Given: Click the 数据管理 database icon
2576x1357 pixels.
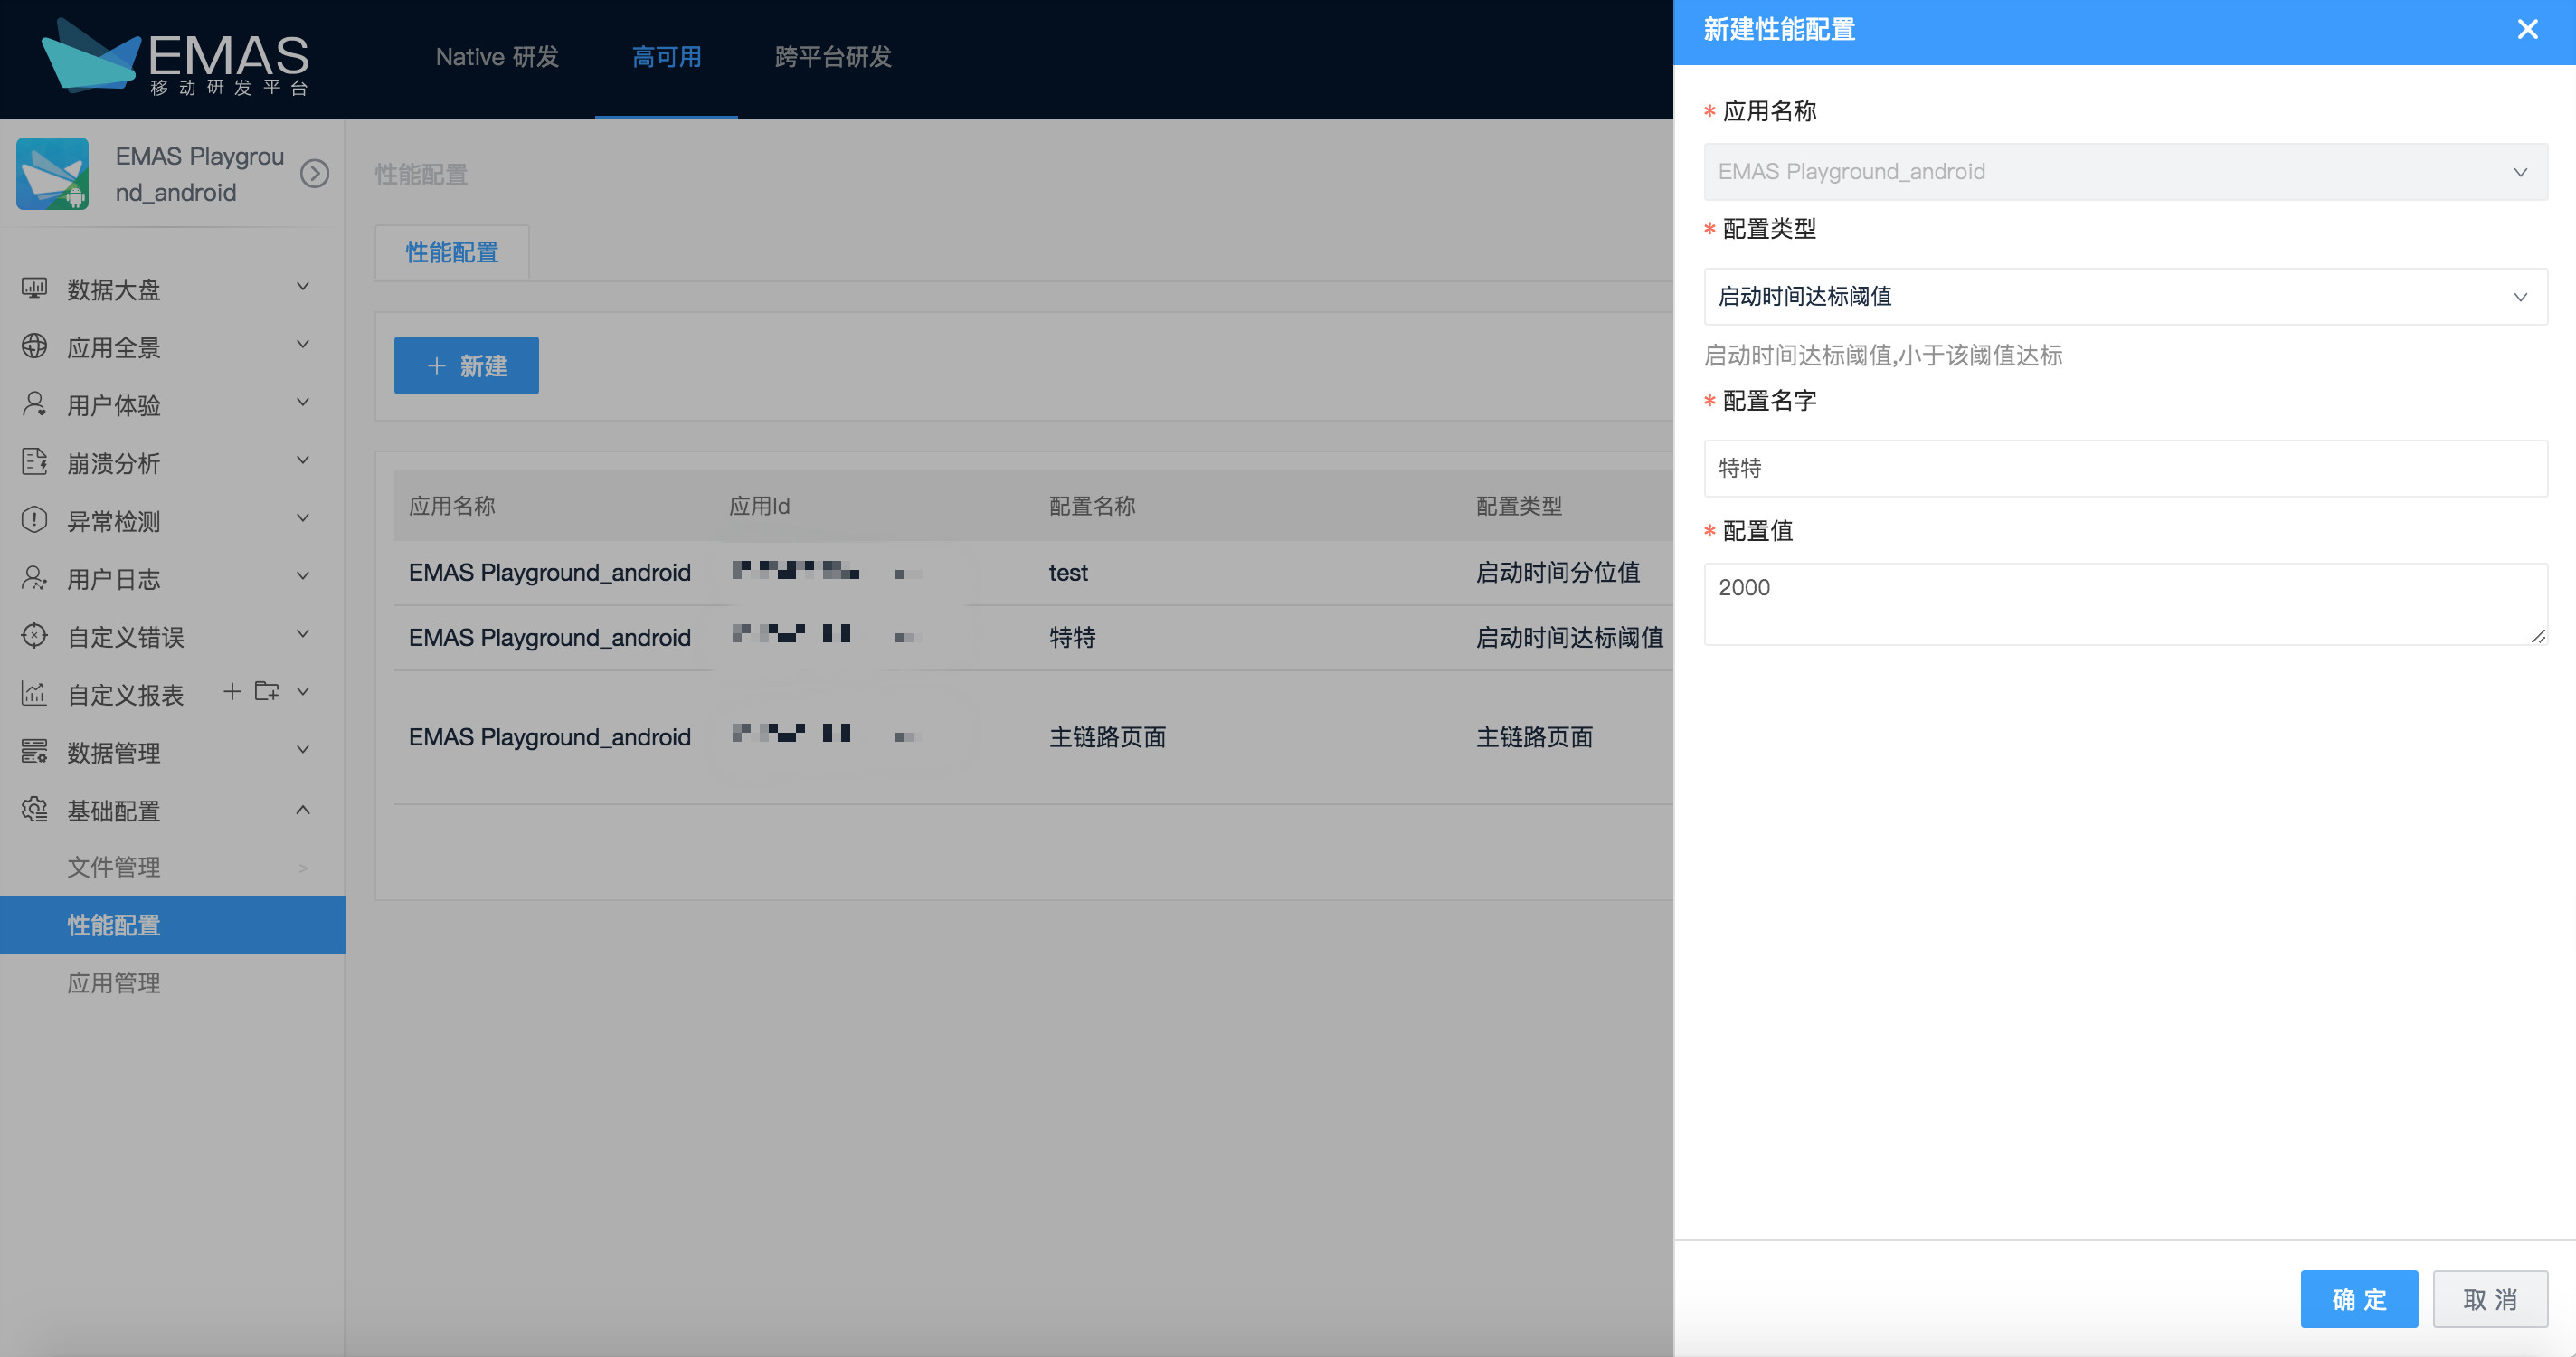Looking at the screenshot, I should tap(34, 752).
